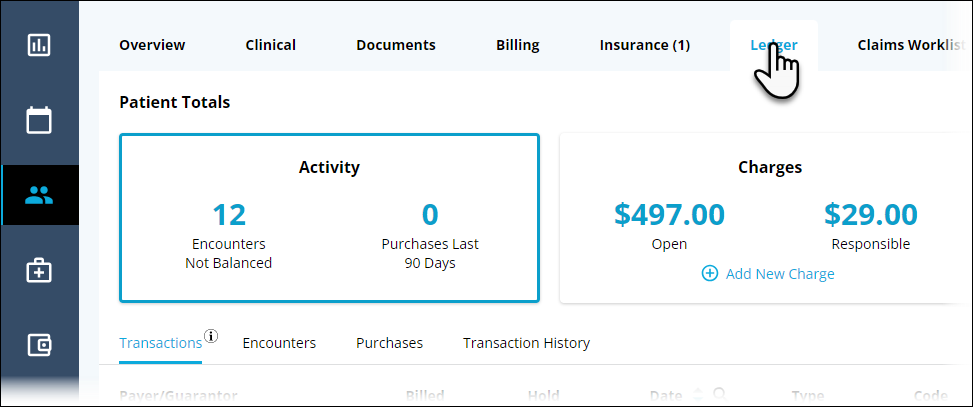The image size is (973, 407).
Task: View the Transaction History sub-tab
Action: (526, 343)
